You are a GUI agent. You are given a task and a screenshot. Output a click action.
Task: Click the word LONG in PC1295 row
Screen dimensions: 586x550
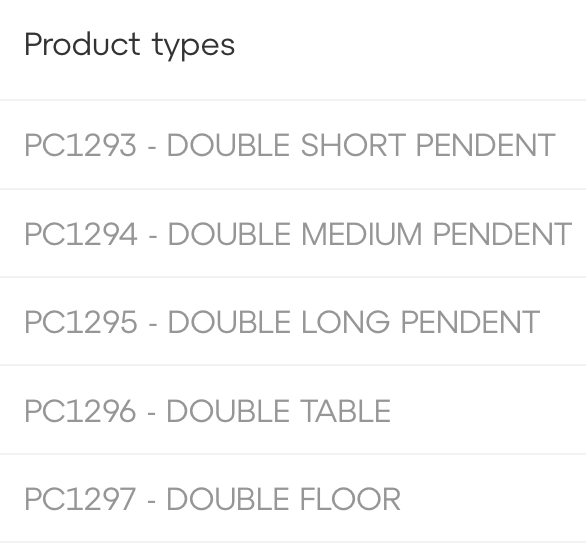pos(346,322)
